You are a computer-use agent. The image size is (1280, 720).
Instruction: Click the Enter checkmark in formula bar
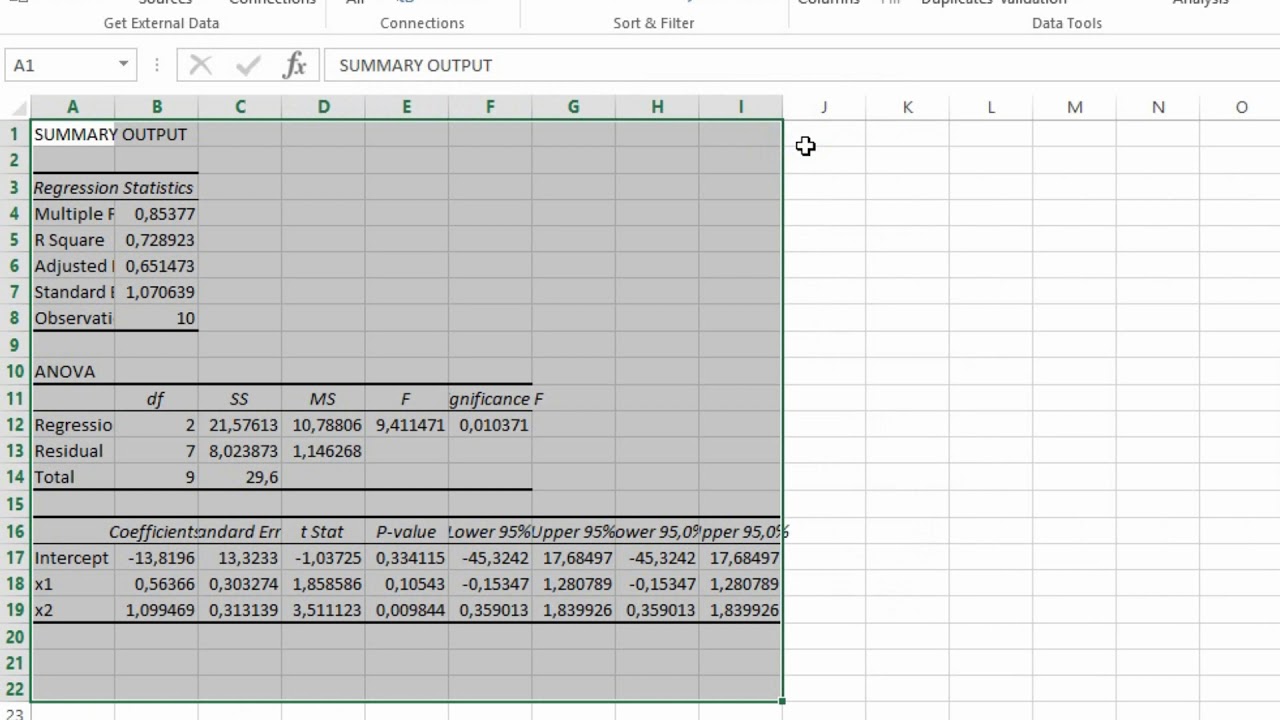(247, 66)
